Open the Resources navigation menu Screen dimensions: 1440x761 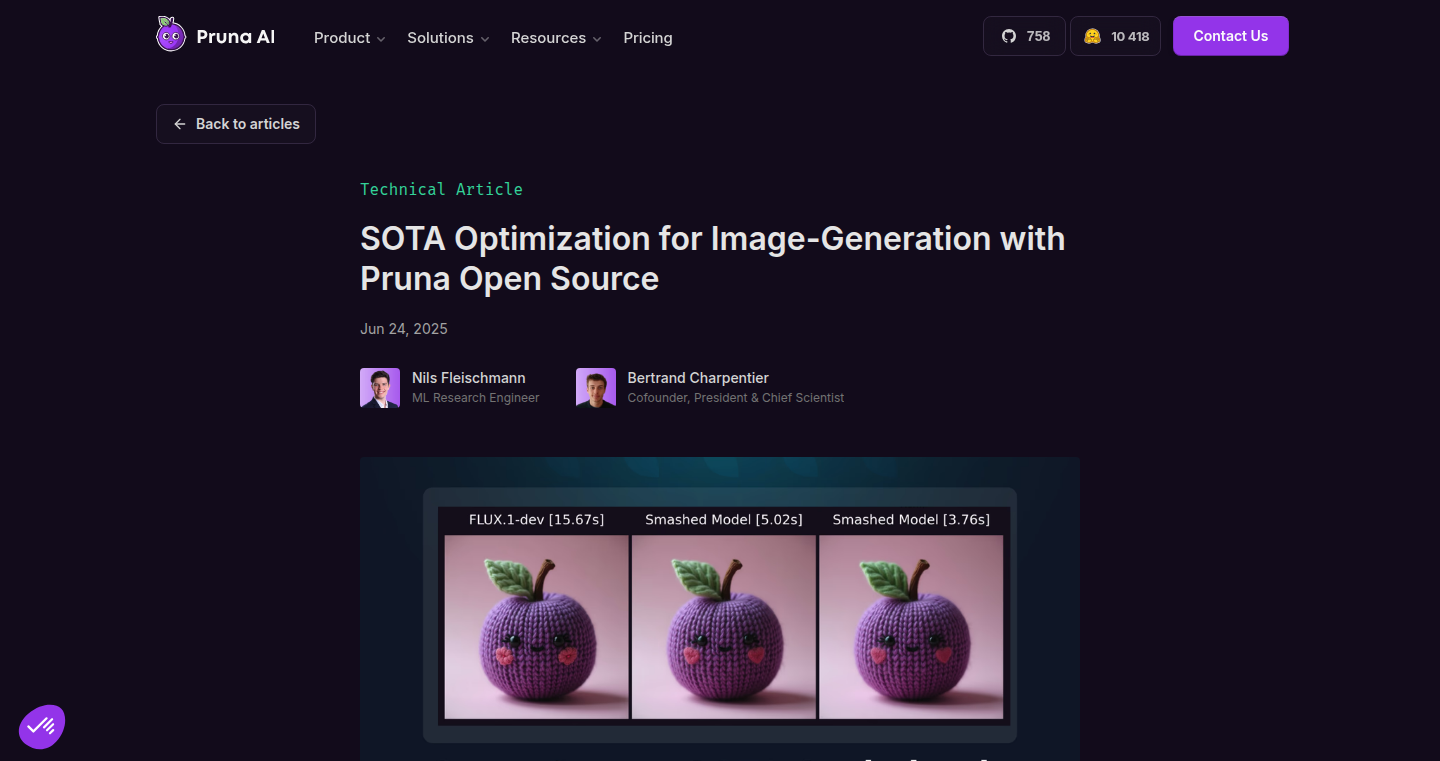click(x=556, y=38)
